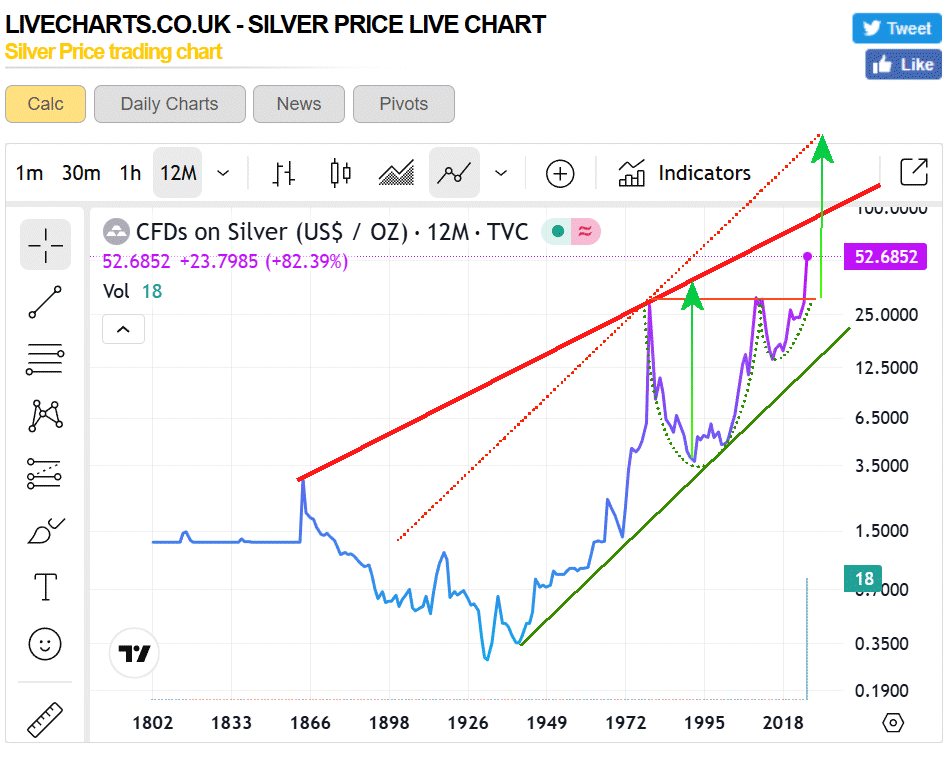Image resolution: width=948 pixels, height=770 pixels.
Task: Open the emoji icons tool
Action: coord(45,644)
